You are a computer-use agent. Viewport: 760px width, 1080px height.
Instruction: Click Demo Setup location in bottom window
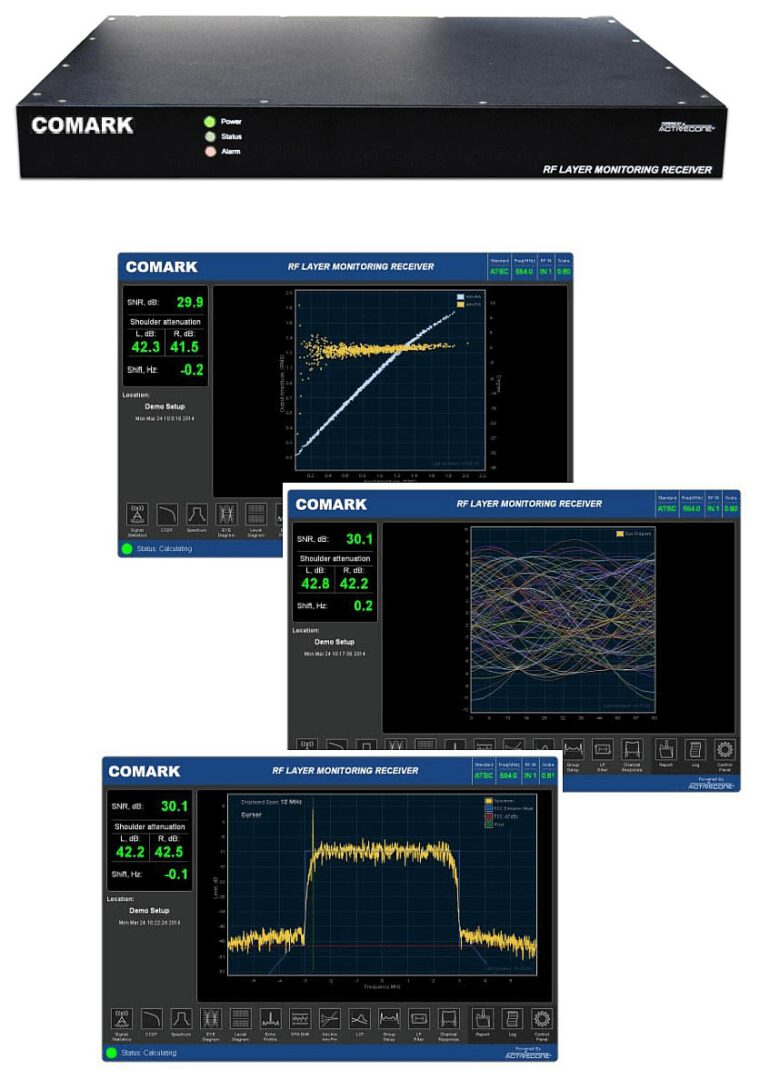149,911
